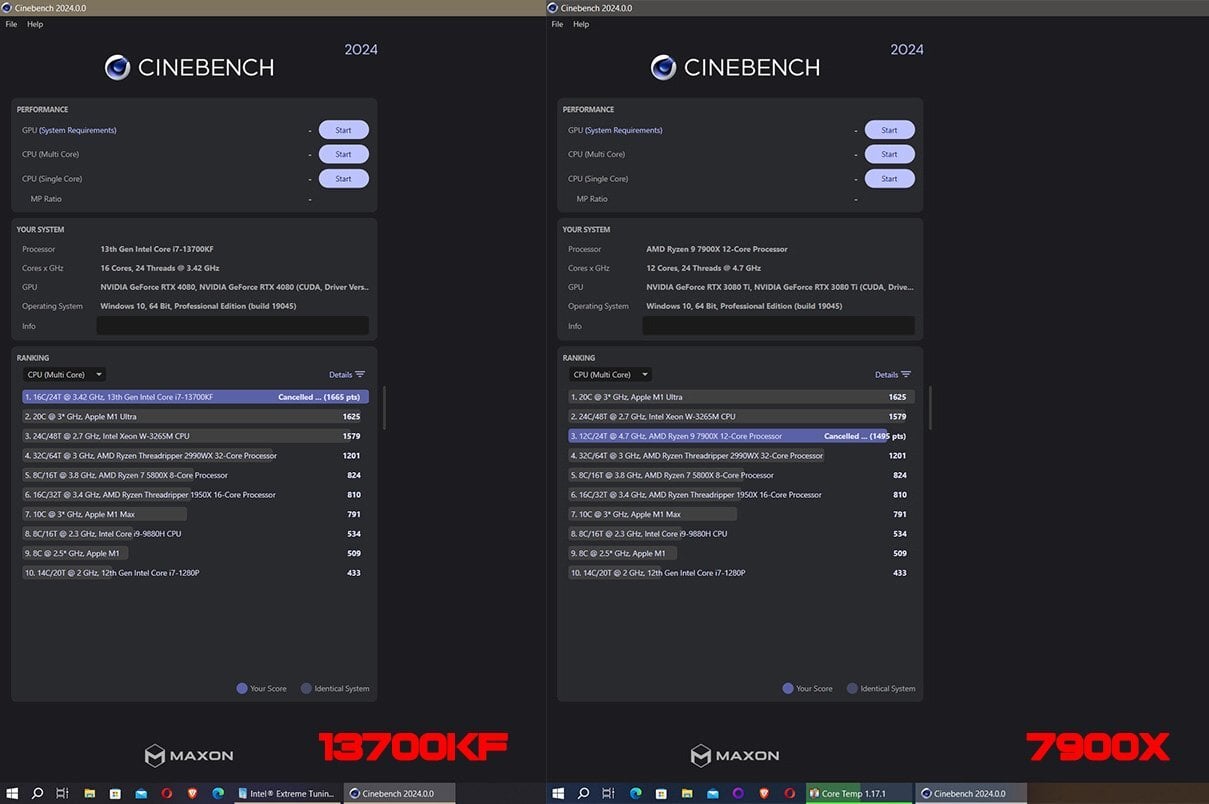Viewport: 1209px width, 804px height.
Task: Select Xeon W-3265M row in right ranking
Action: pyautogui.click(x=741, y=417)
